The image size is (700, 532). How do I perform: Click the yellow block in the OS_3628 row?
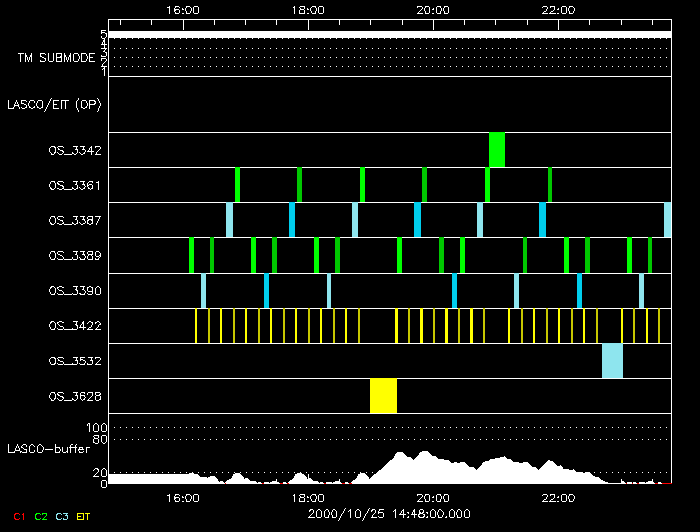(x=383, y=396)
